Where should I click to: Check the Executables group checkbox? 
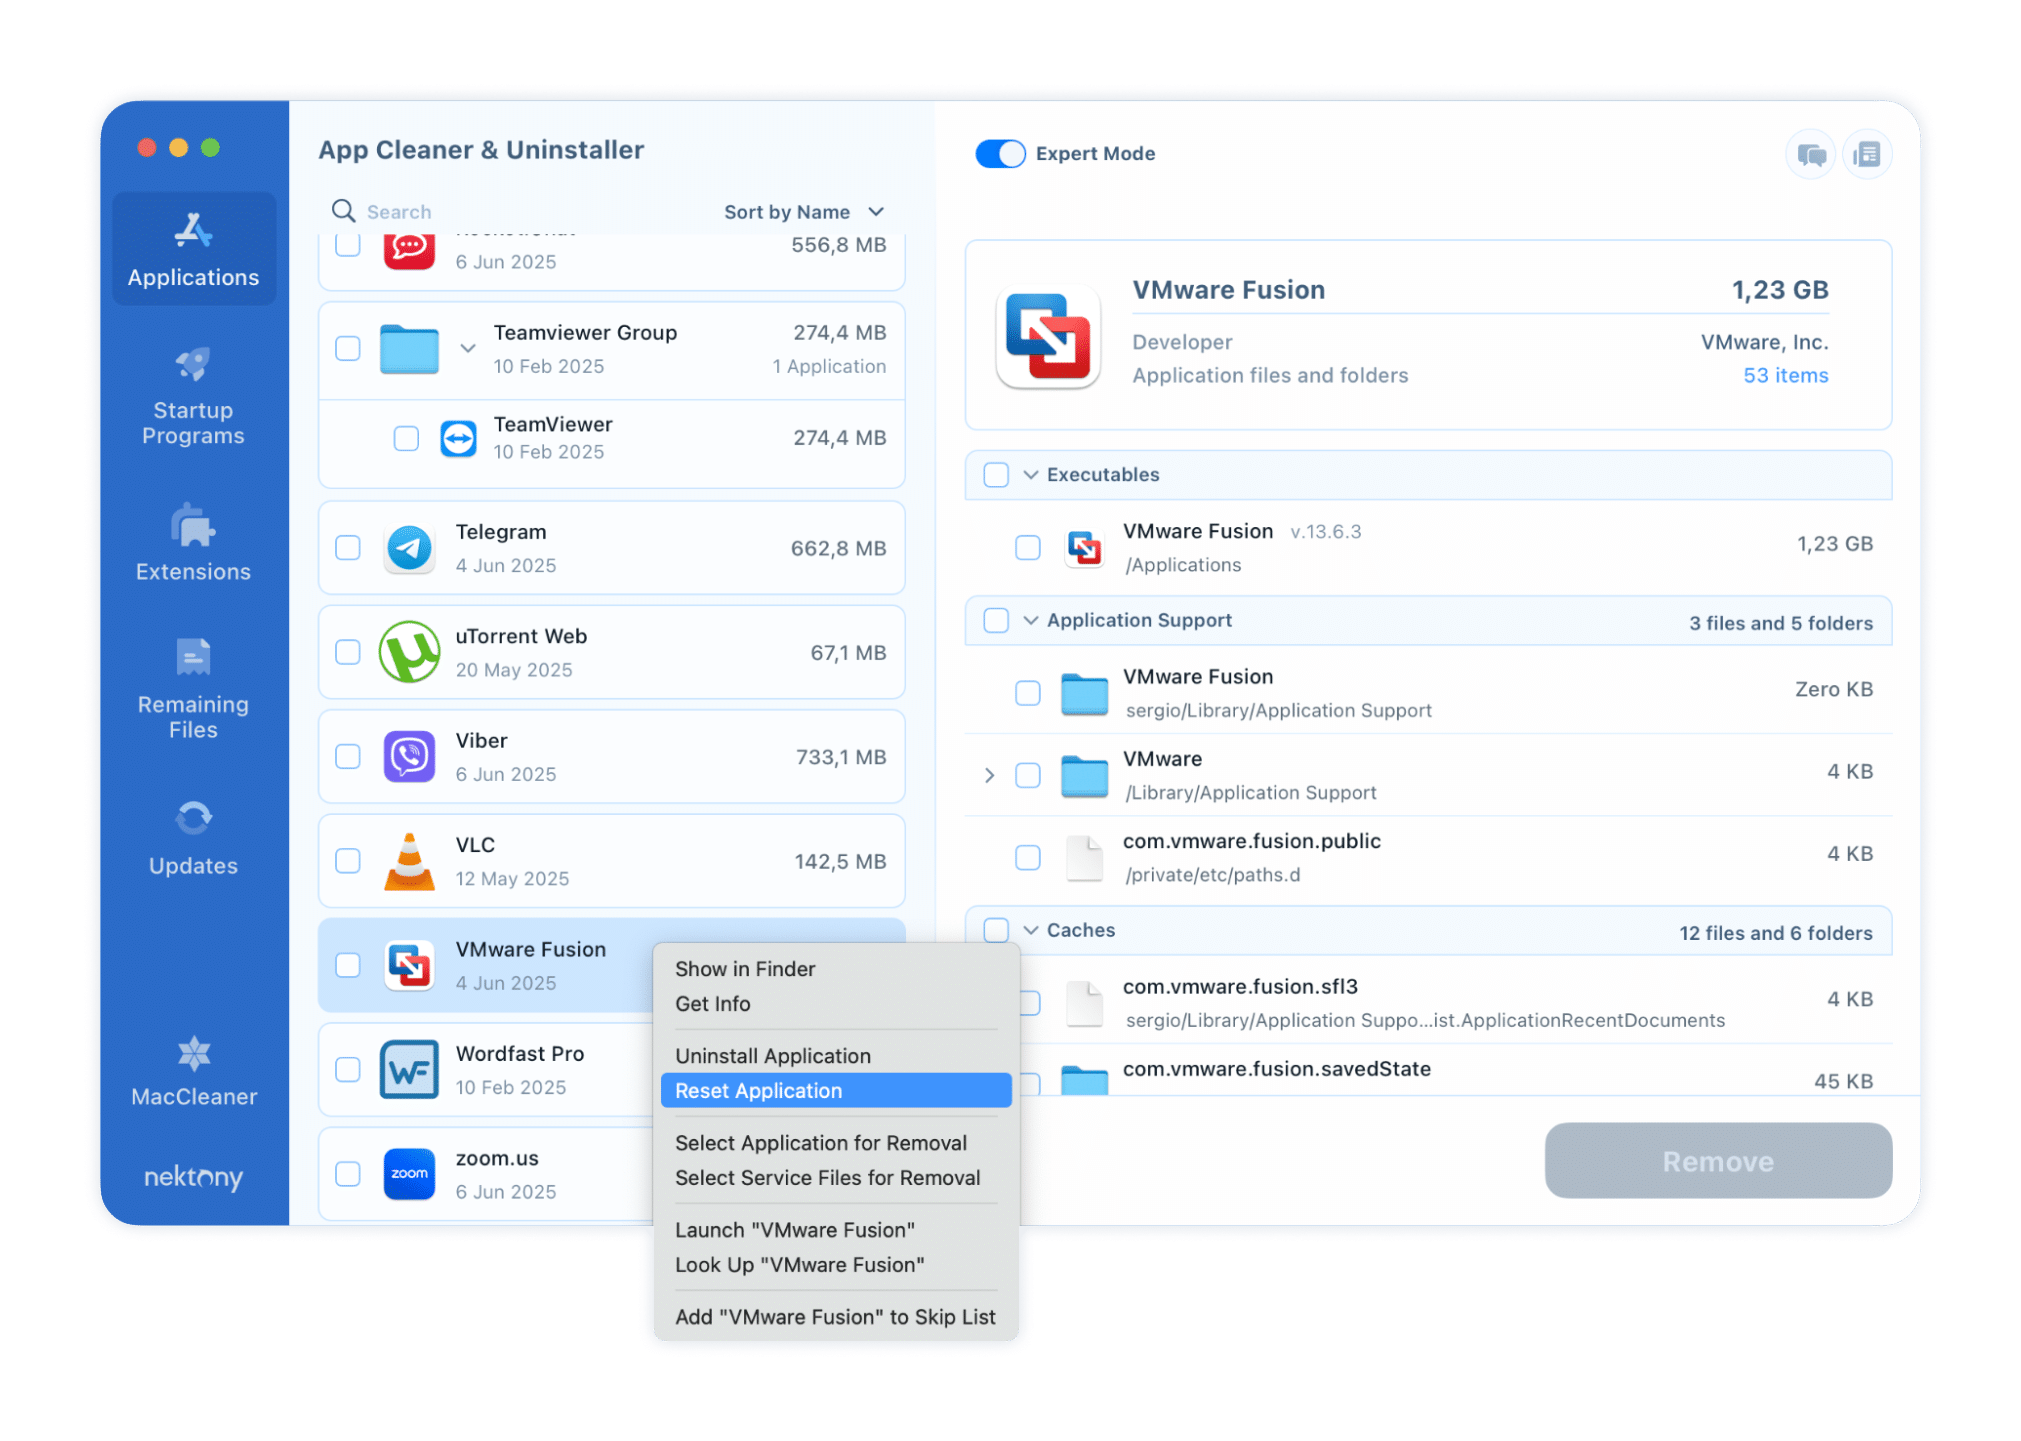[x=996, y=475]
